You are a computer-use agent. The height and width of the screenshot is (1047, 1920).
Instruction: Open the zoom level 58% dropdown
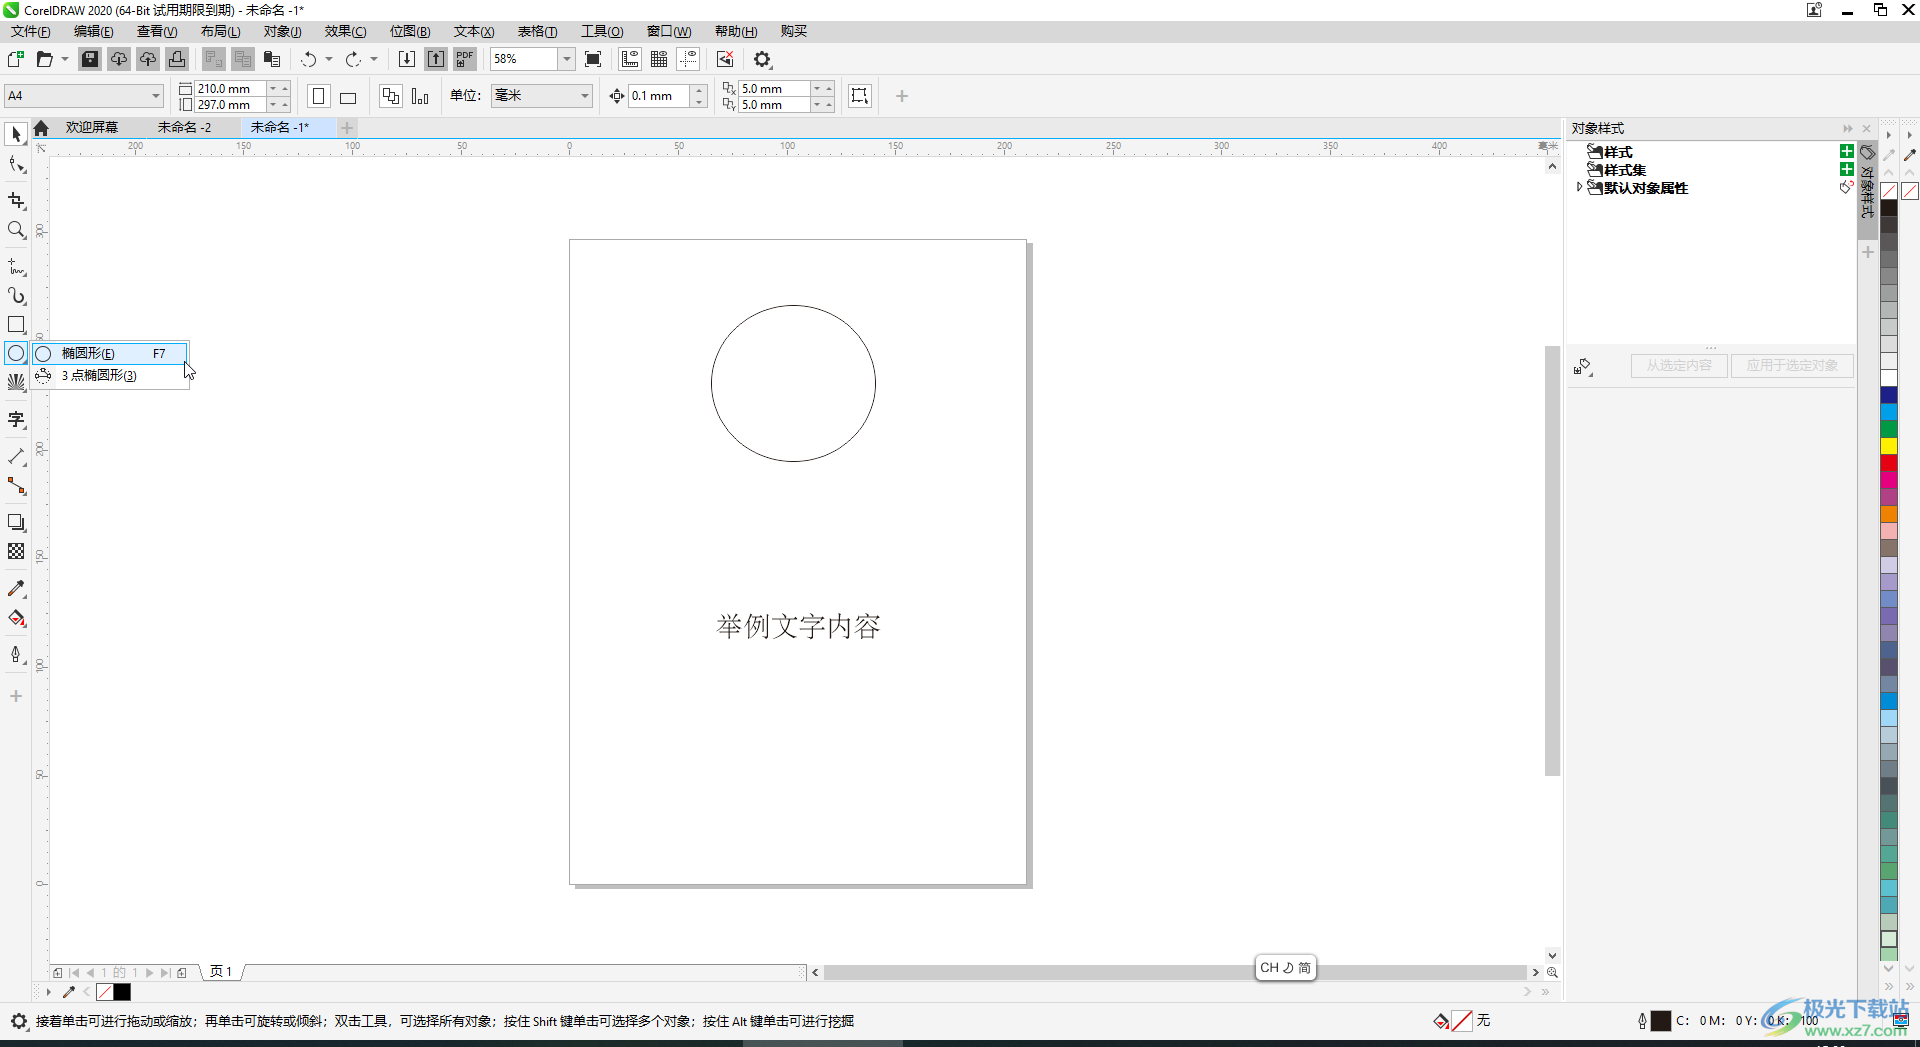point(566,59)
